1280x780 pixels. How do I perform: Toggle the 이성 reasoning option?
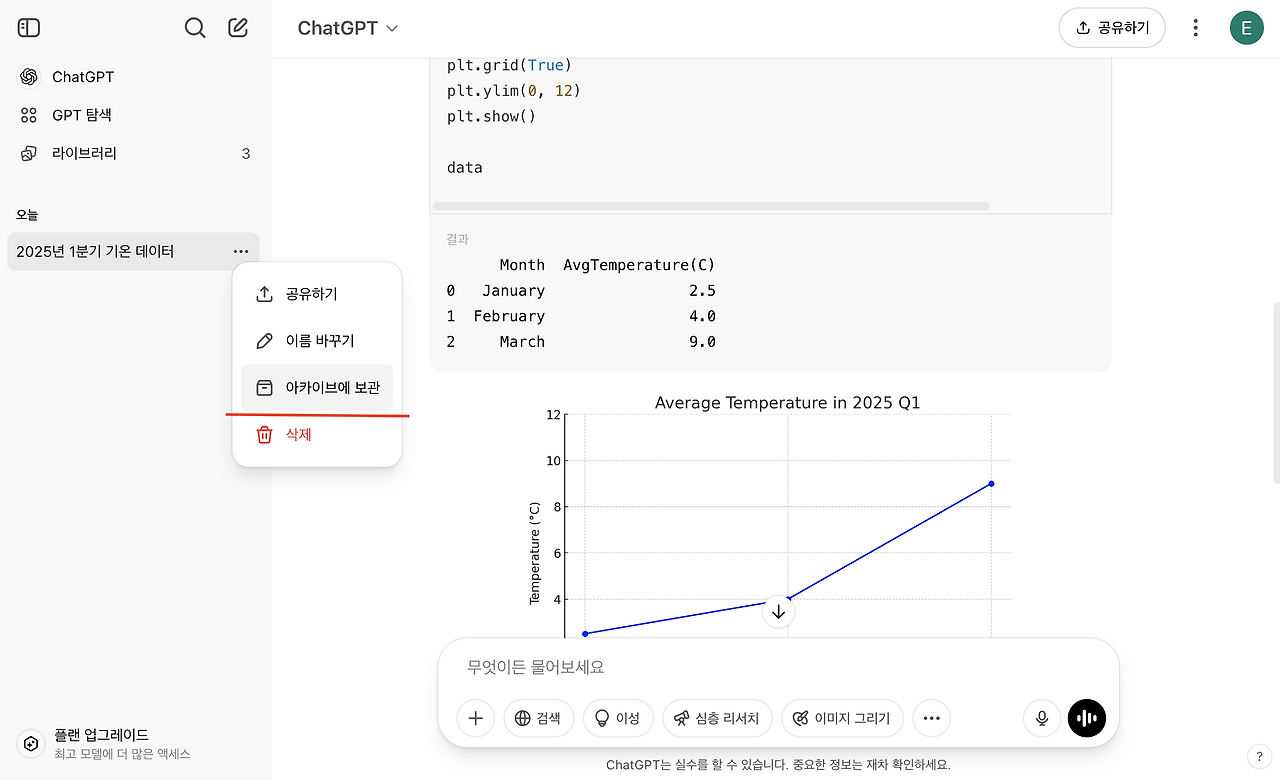(x=618, y=718)
